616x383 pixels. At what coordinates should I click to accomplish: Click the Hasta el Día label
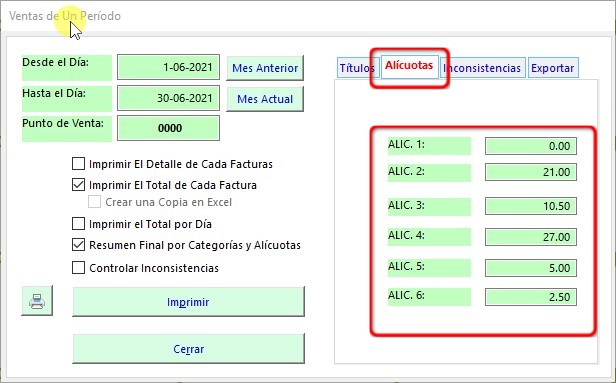(67, 99)
